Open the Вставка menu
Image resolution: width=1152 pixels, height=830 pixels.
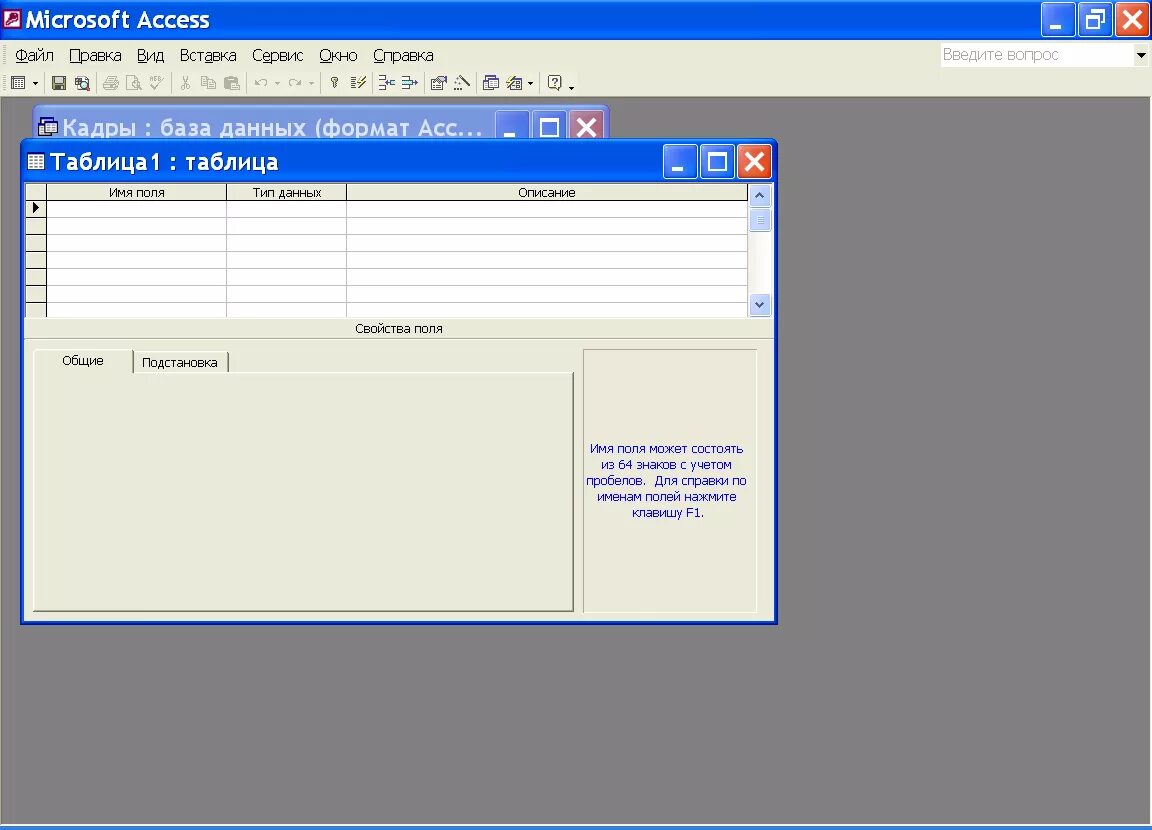click(208, 56)
